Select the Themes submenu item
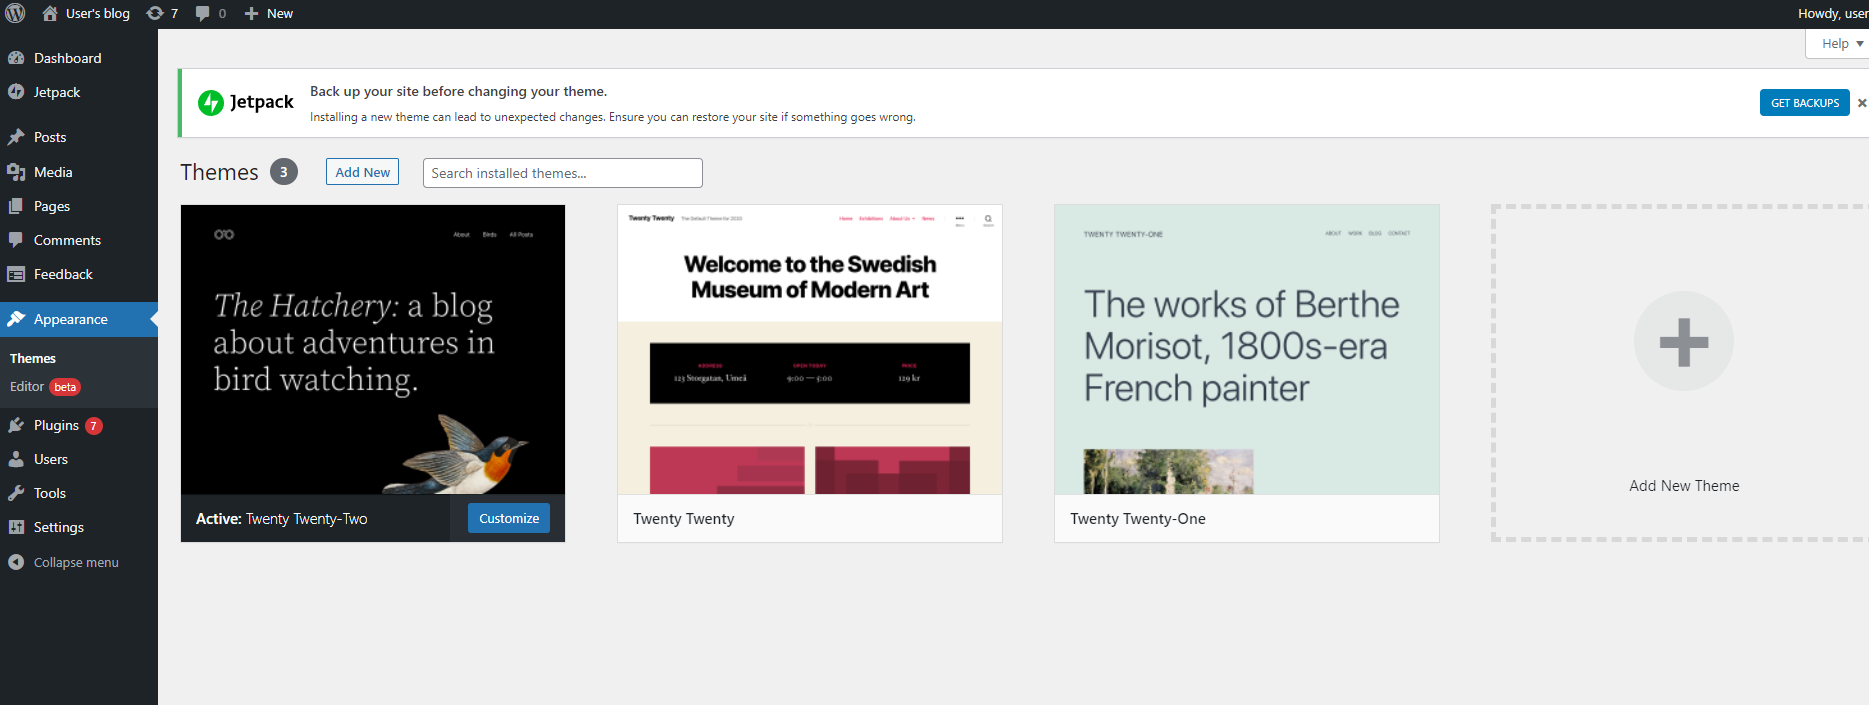 pyautogui.click(x=33, y=358)
